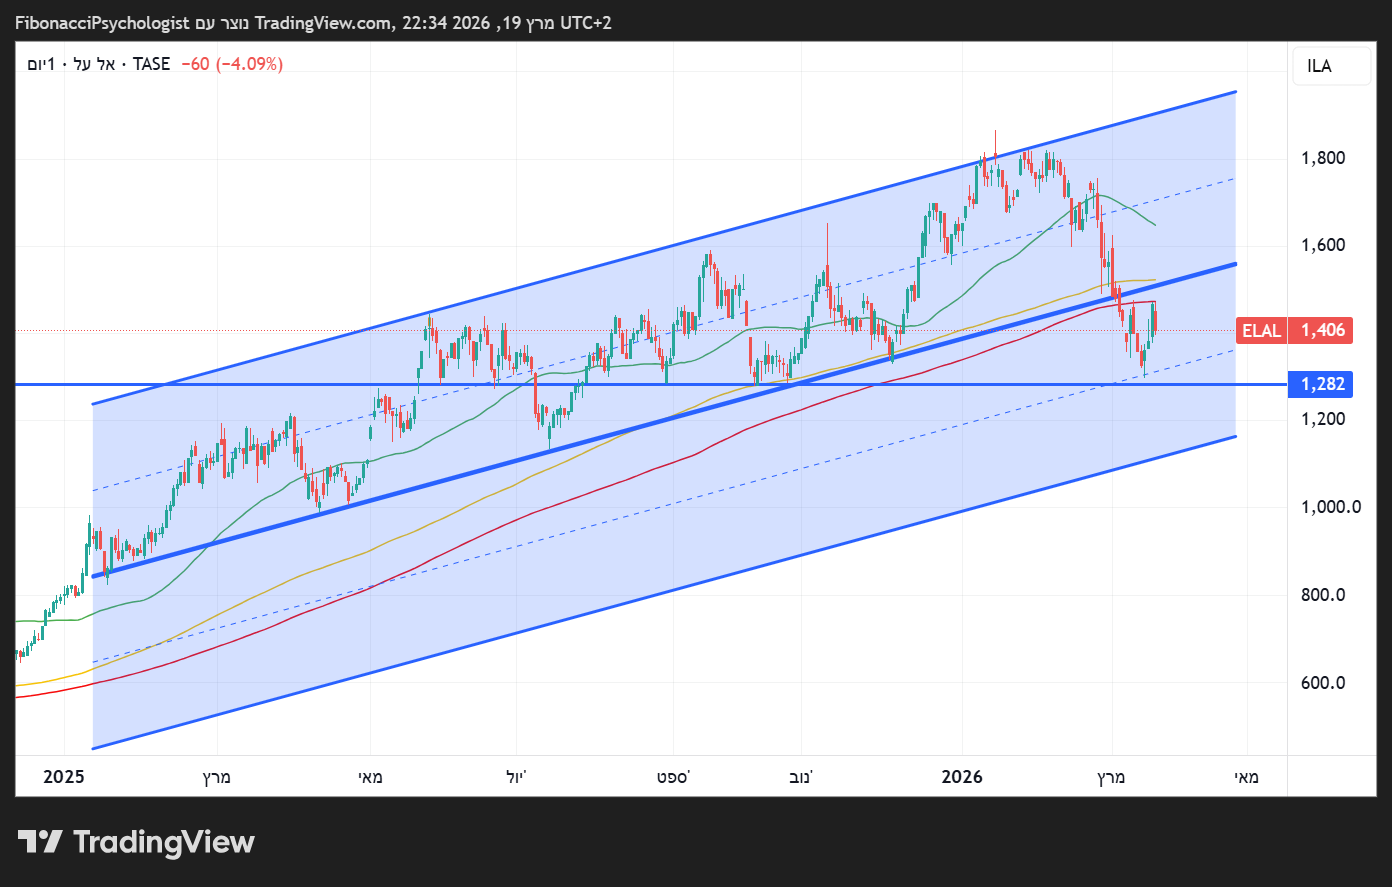Click the TASE exchange label
The height and width of the screenshot is (887, 1392).
pyautogui.click(x=151, y=64)
